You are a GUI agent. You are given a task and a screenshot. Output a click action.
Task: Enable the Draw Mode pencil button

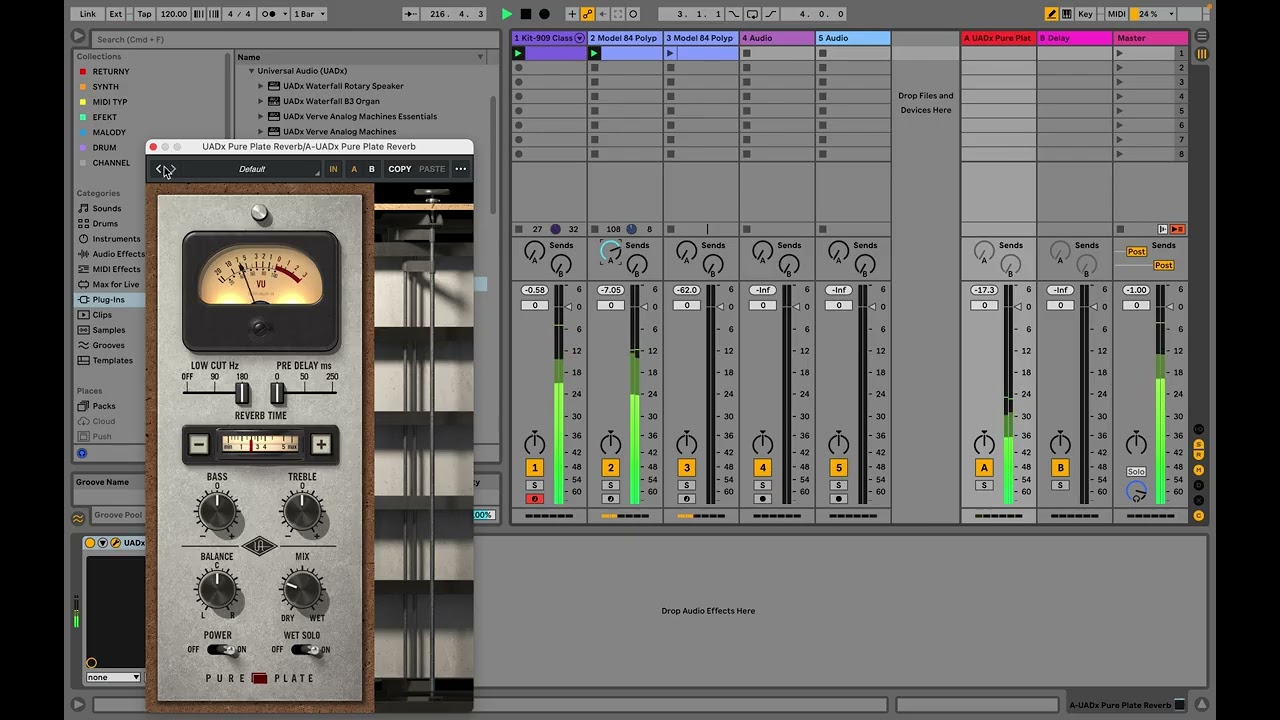point(1051,14)
